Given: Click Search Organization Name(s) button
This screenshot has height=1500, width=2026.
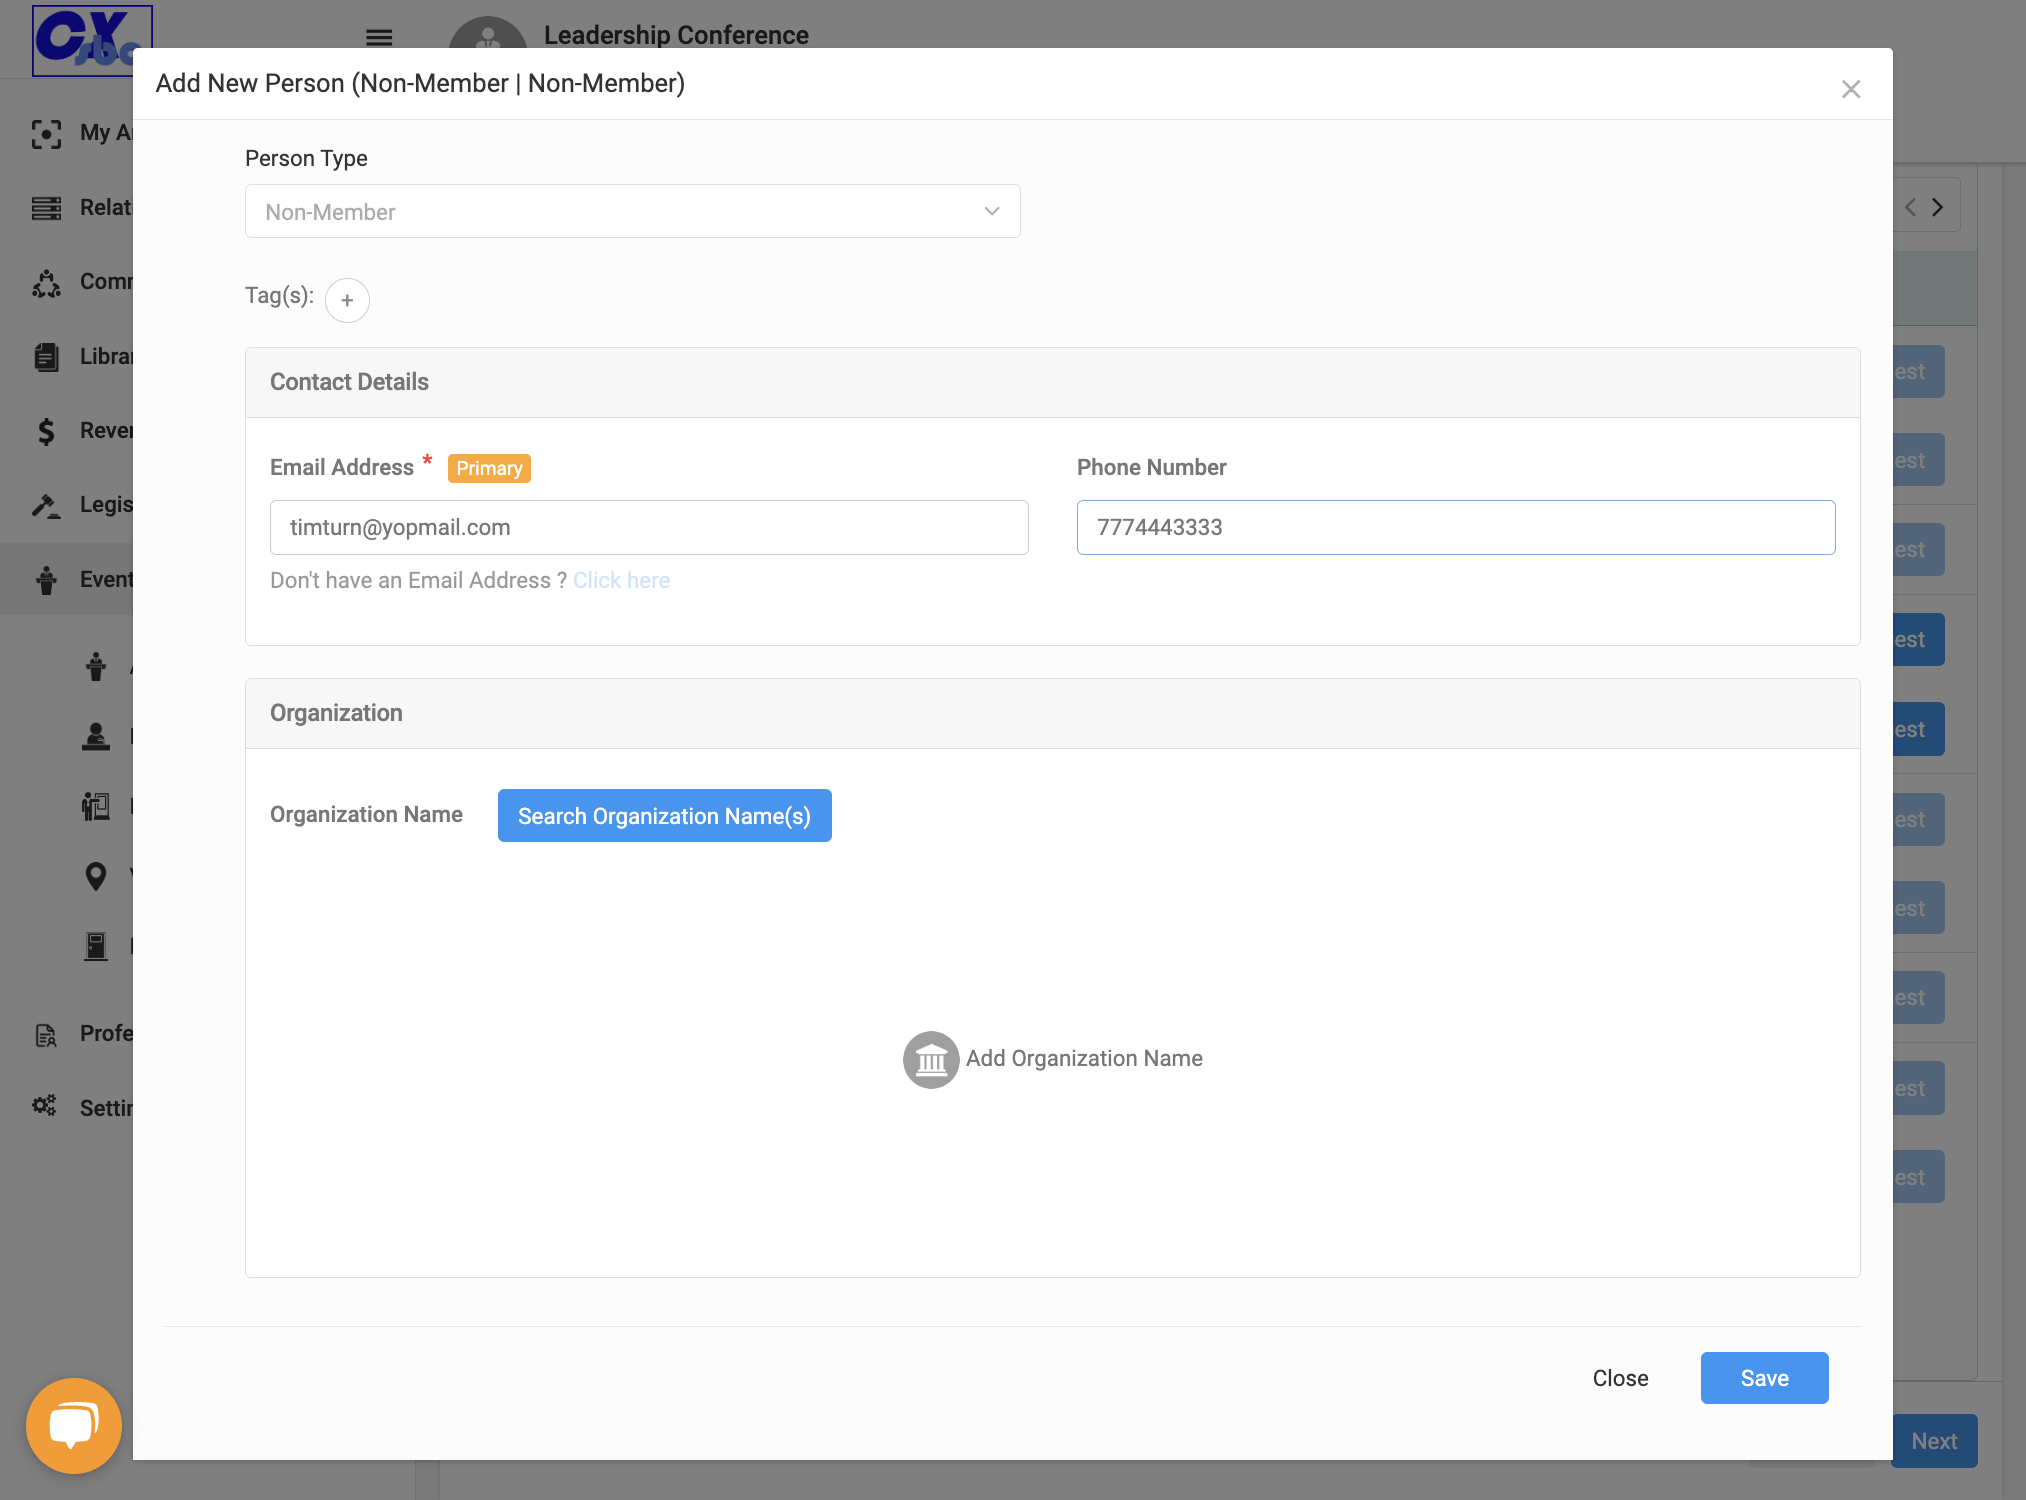Looking at the screenshot, I should coord(664,815).
